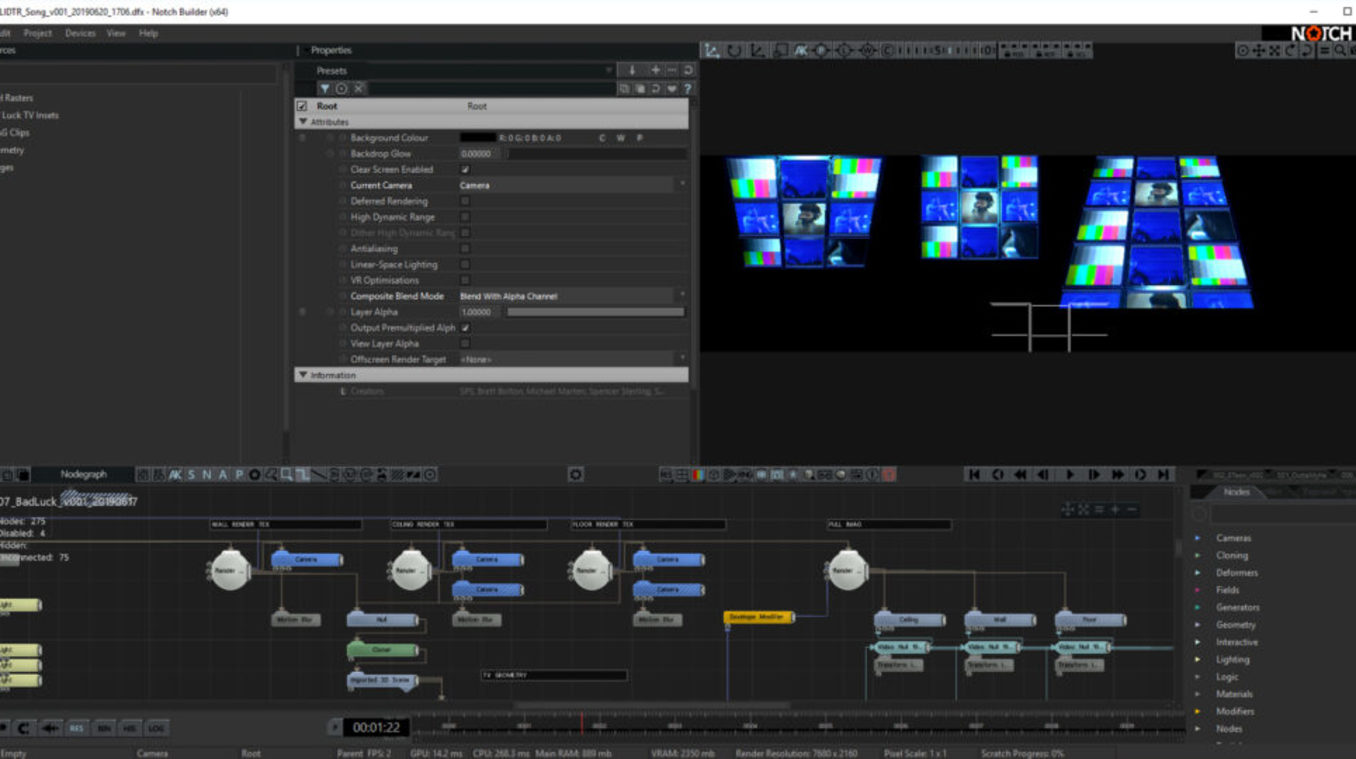Viewport: 1356px width, 759px height.
Task: Open the Project menu
Action: [38, 33]
